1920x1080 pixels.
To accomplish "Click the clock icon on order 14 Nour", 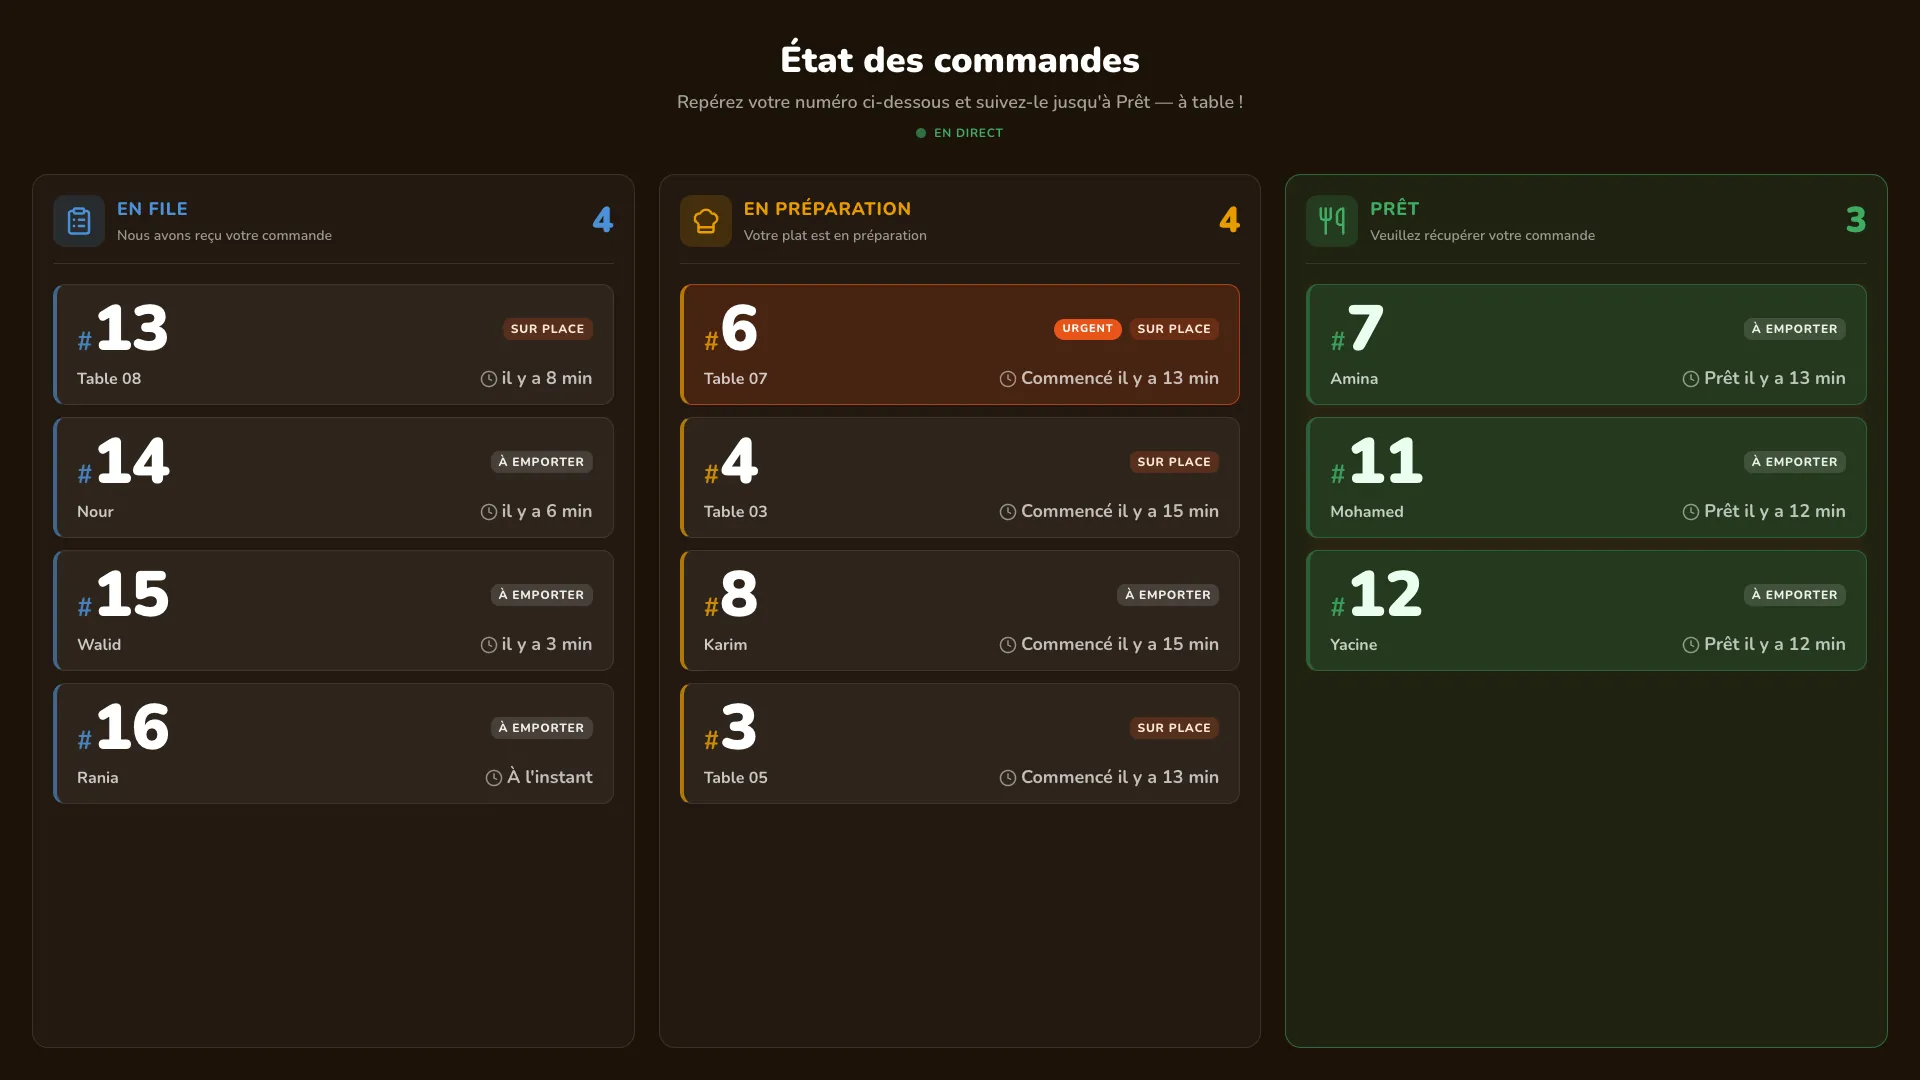I will [489, 512].
